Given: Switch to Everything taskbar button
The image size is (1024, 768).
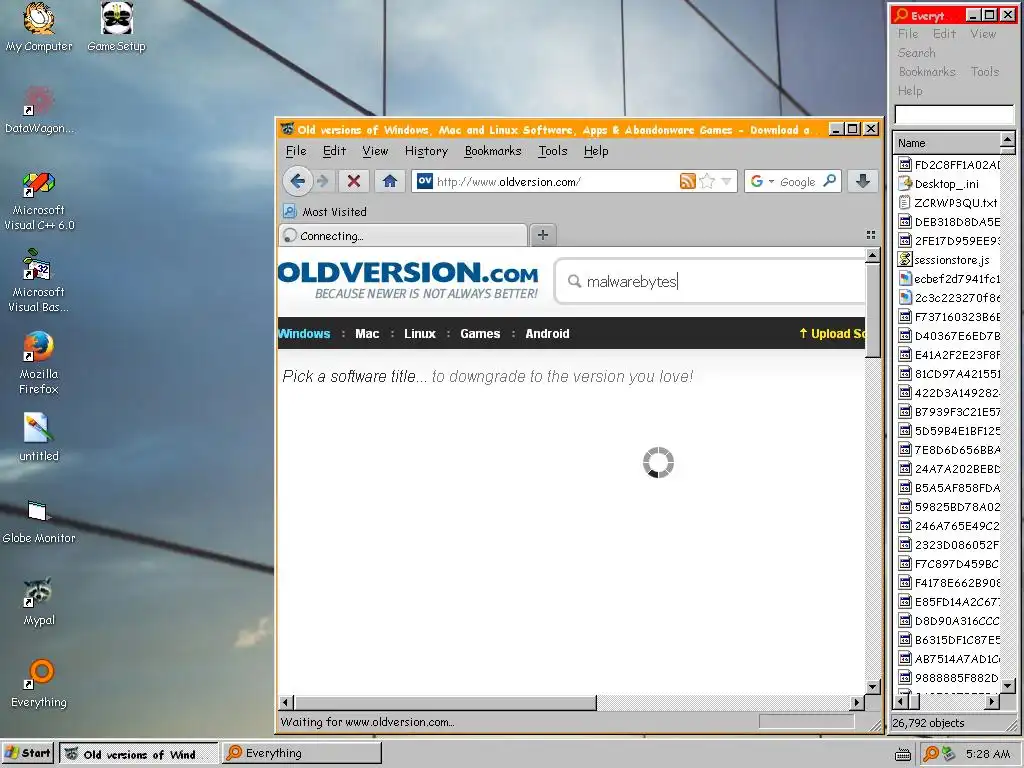Looking at the screenshot, I should (x=302, y=754).
